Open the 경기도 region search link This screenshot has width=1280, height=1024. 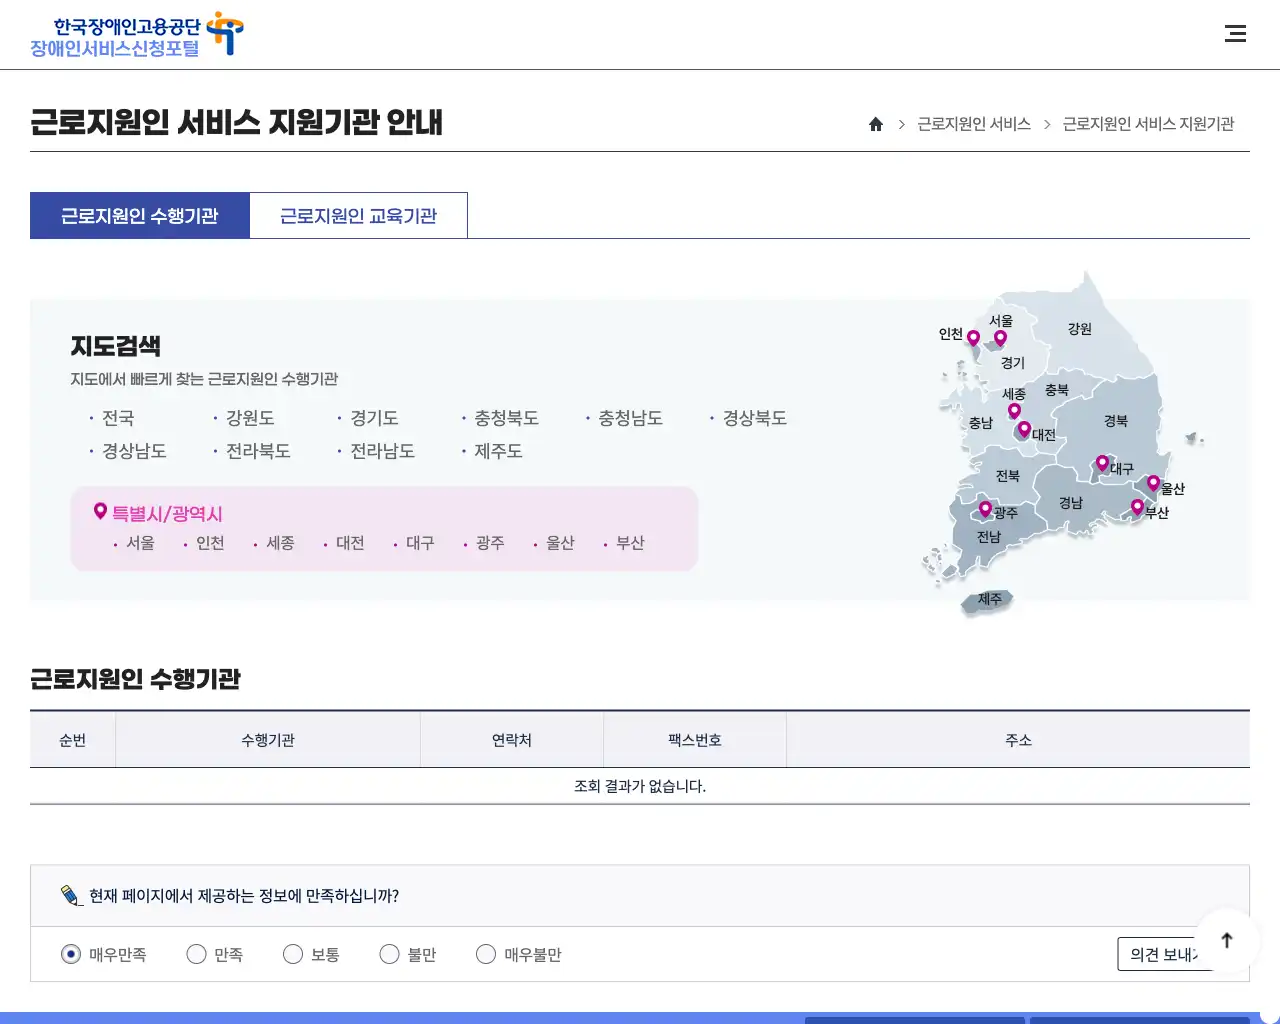point(372,418)
